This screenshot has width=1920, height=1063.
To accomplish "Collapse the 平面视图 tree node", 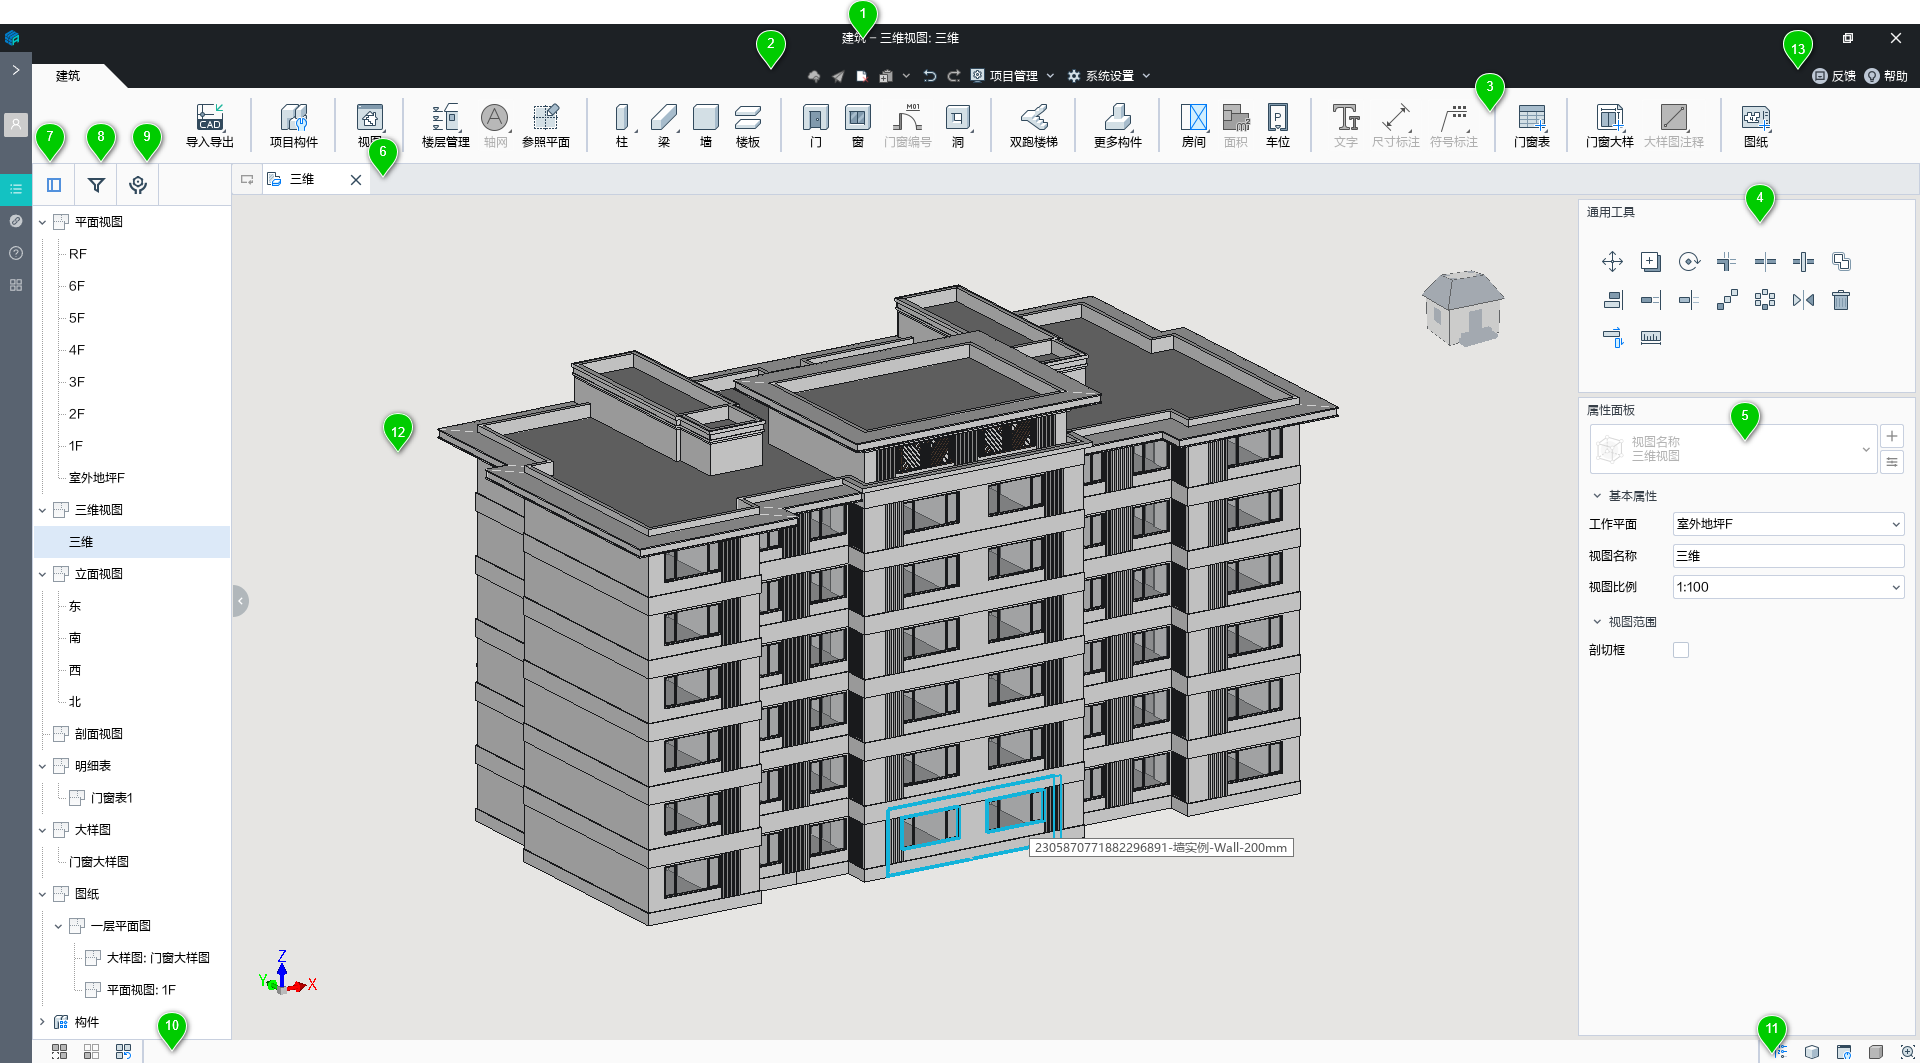I will [x=42, y=222].
